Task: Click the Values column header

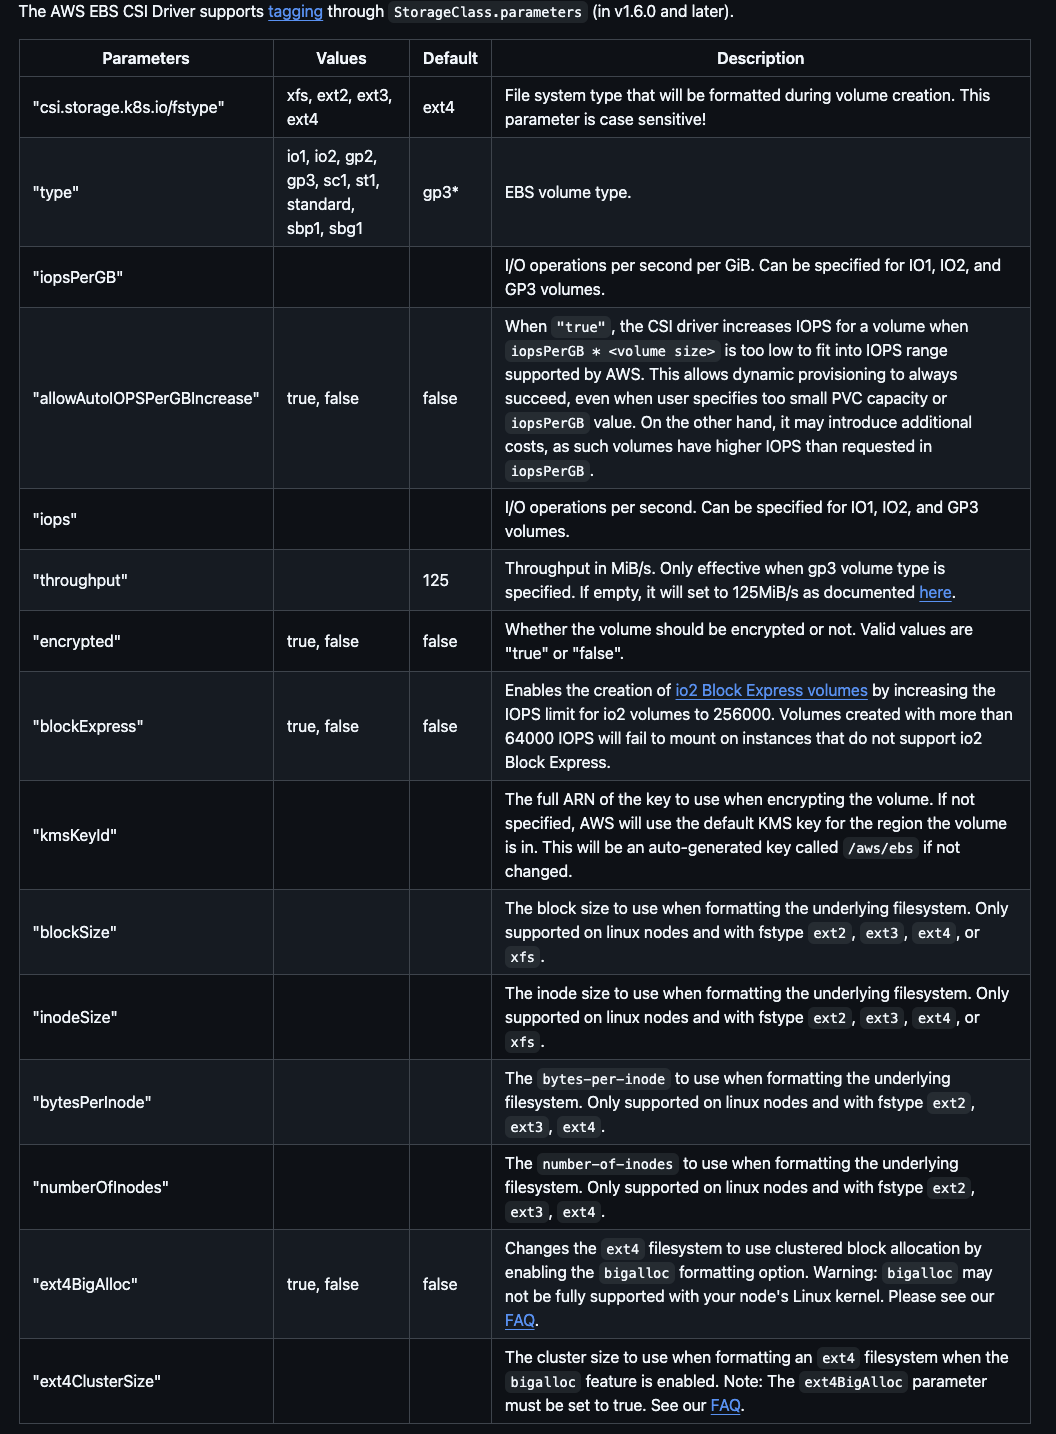Action: [341, 58]
